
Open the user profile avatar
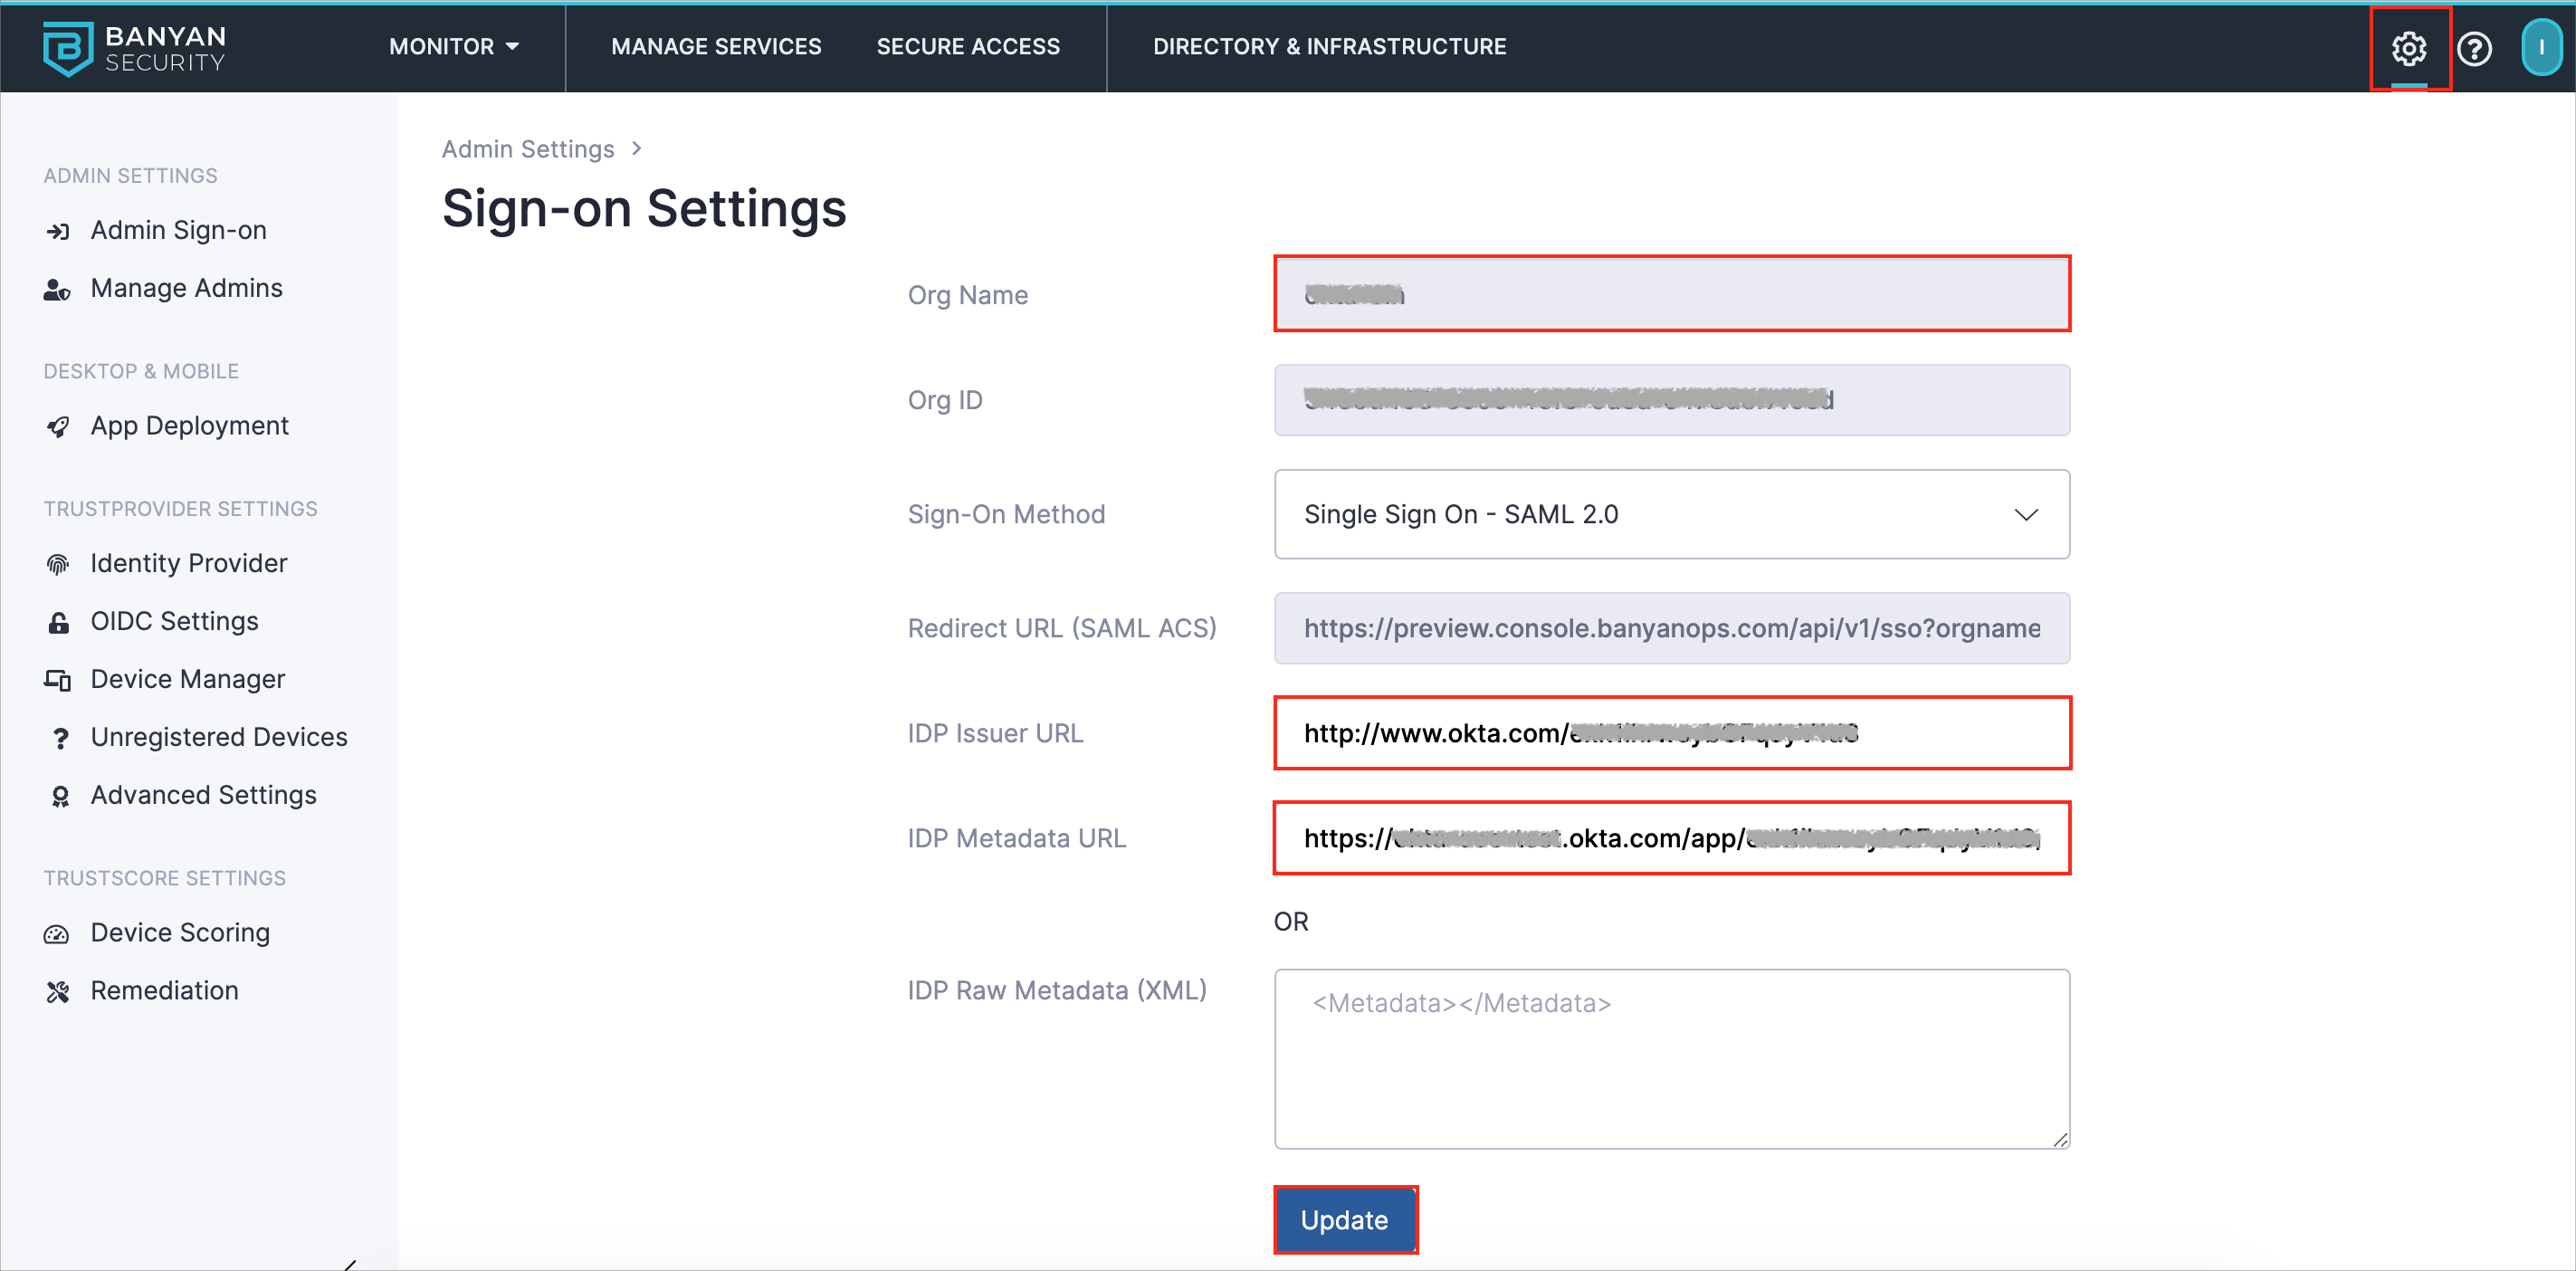click(x=2539, y=48)
